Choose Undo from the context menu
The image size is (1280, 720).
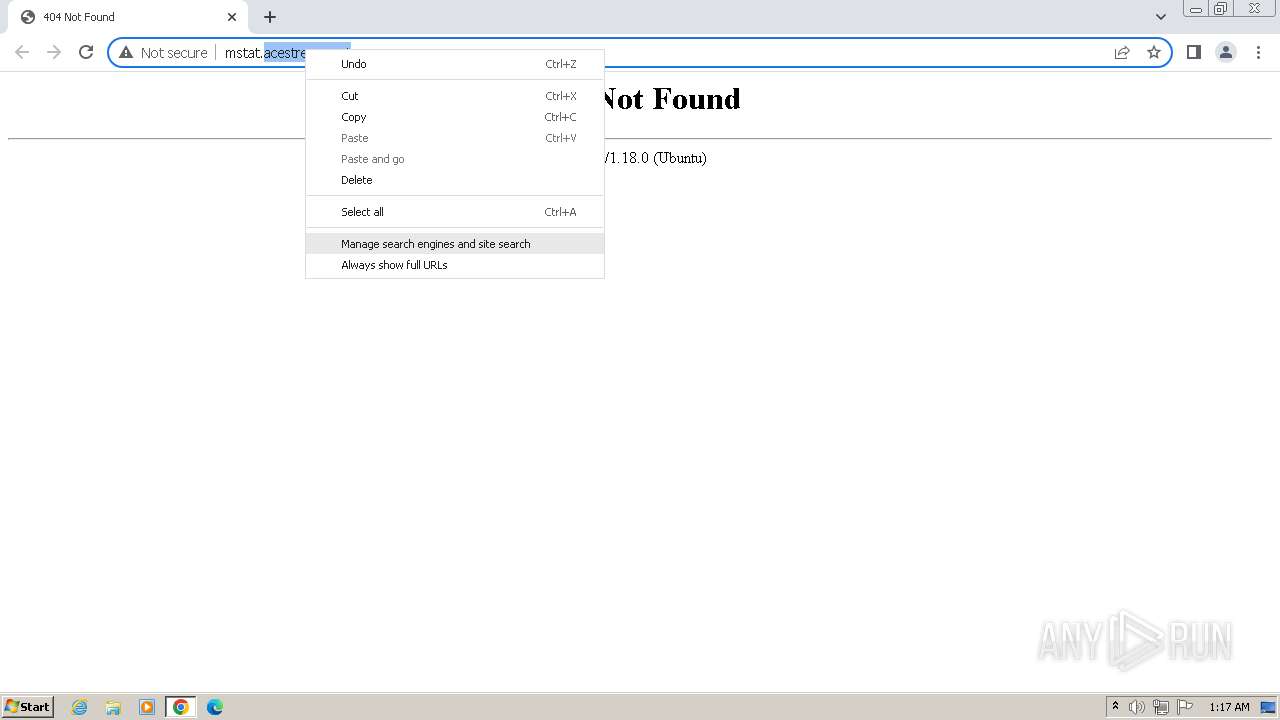click(x=455, y=64)
